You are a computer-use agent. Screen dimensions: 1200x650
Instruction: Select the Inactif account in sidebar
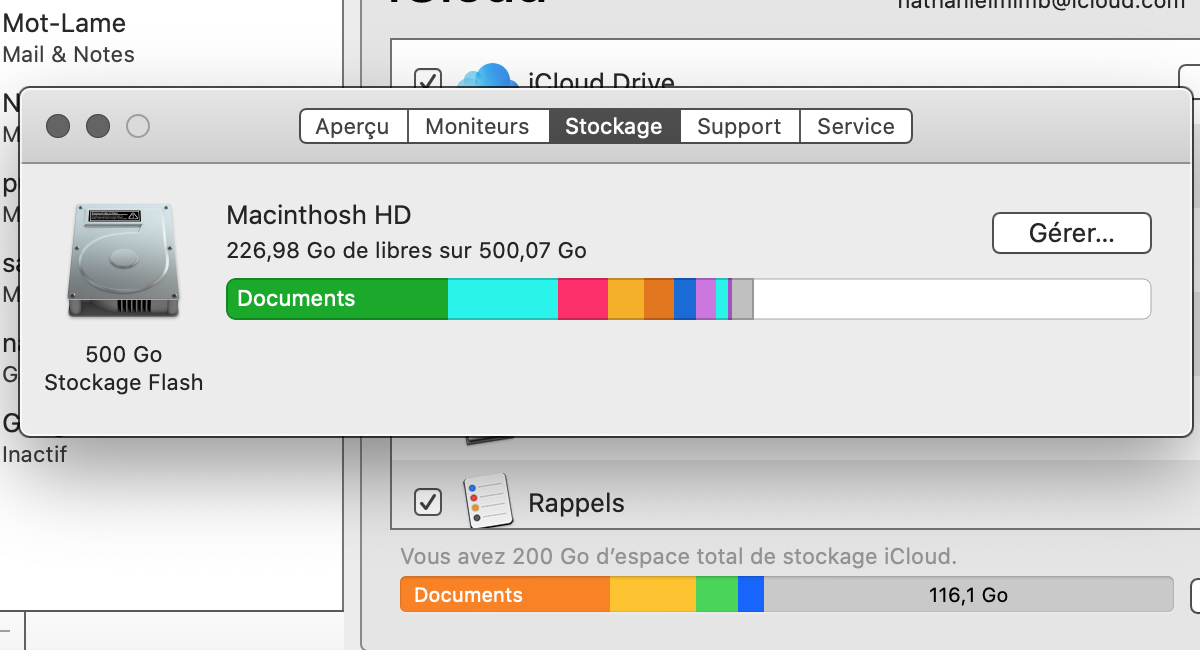34,440
